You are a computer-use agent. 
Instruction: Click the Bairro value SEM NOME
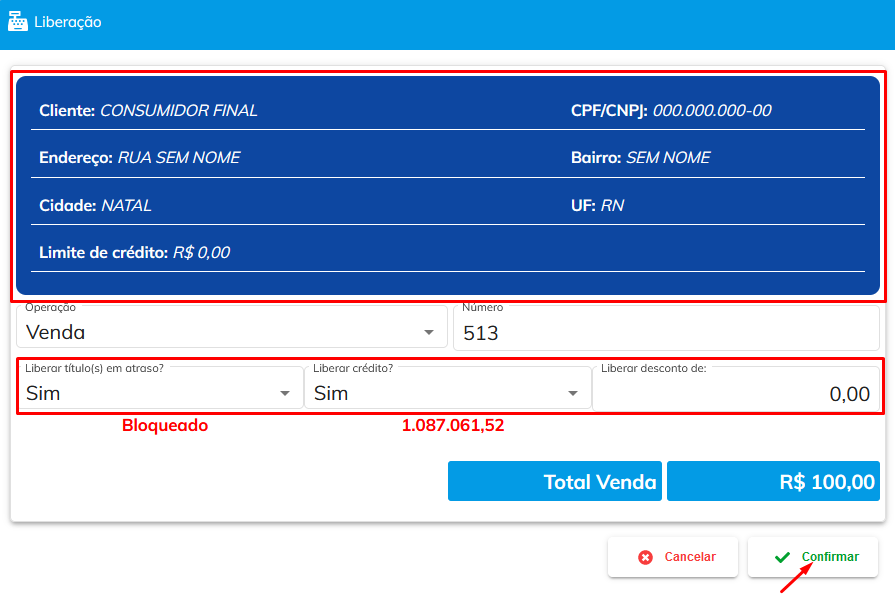(668, 157)
